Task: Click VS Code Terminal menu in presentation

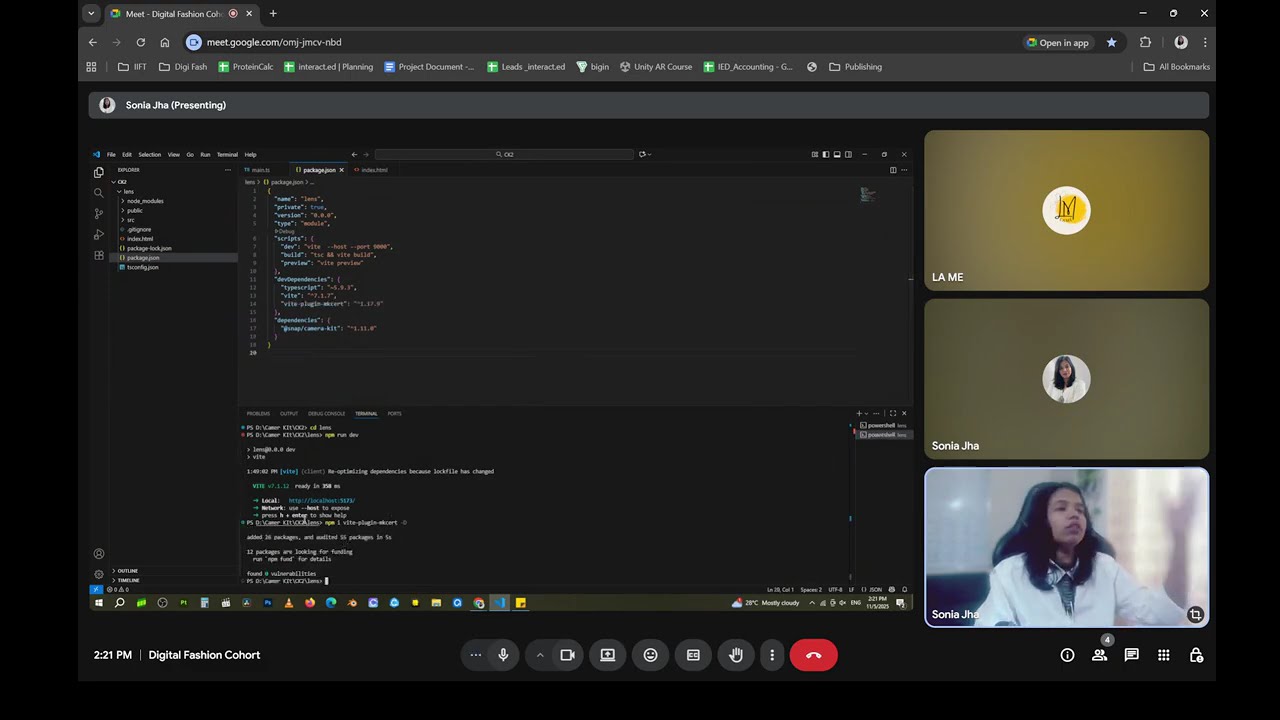Action: [227, 155]
